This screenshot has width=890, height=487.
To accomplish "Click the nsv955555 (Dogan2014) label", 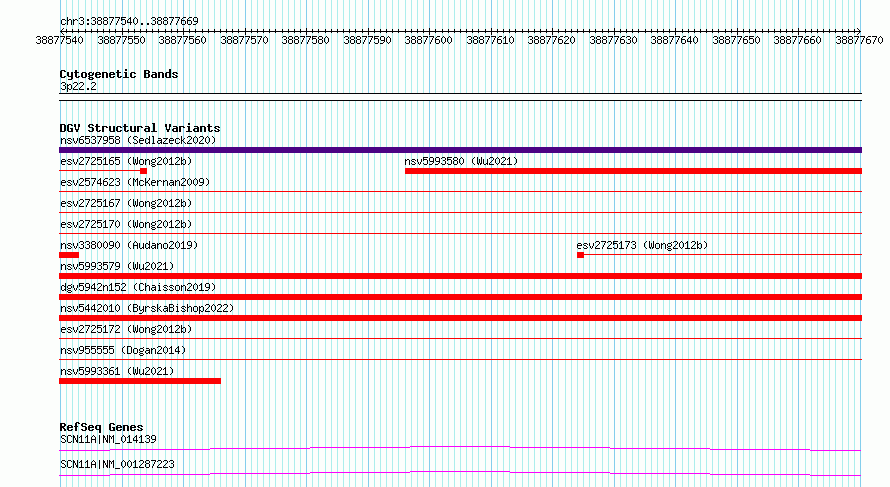I will click(x=123, y=350).
